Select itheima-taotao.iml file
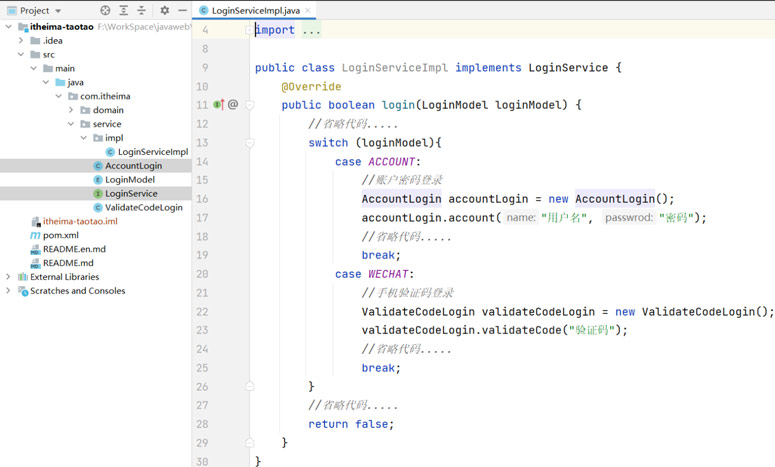 point(80,221)
